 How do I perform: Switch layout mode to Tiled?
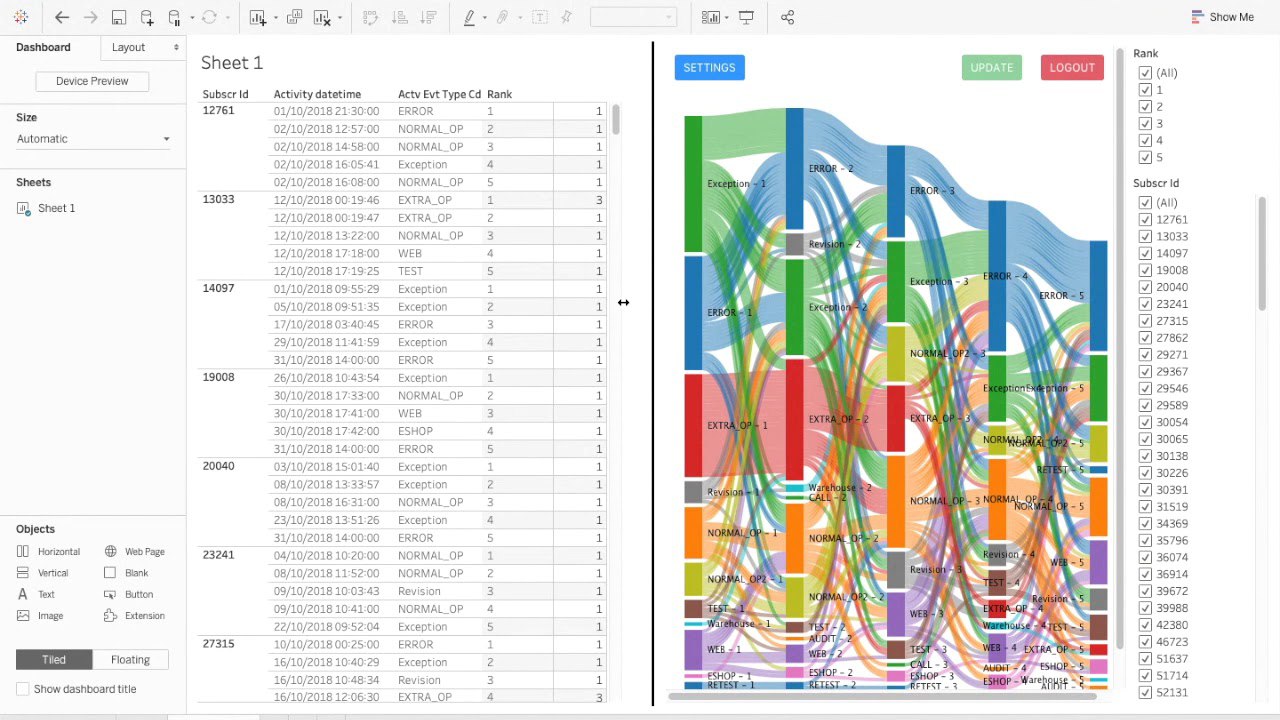[54, 660]
